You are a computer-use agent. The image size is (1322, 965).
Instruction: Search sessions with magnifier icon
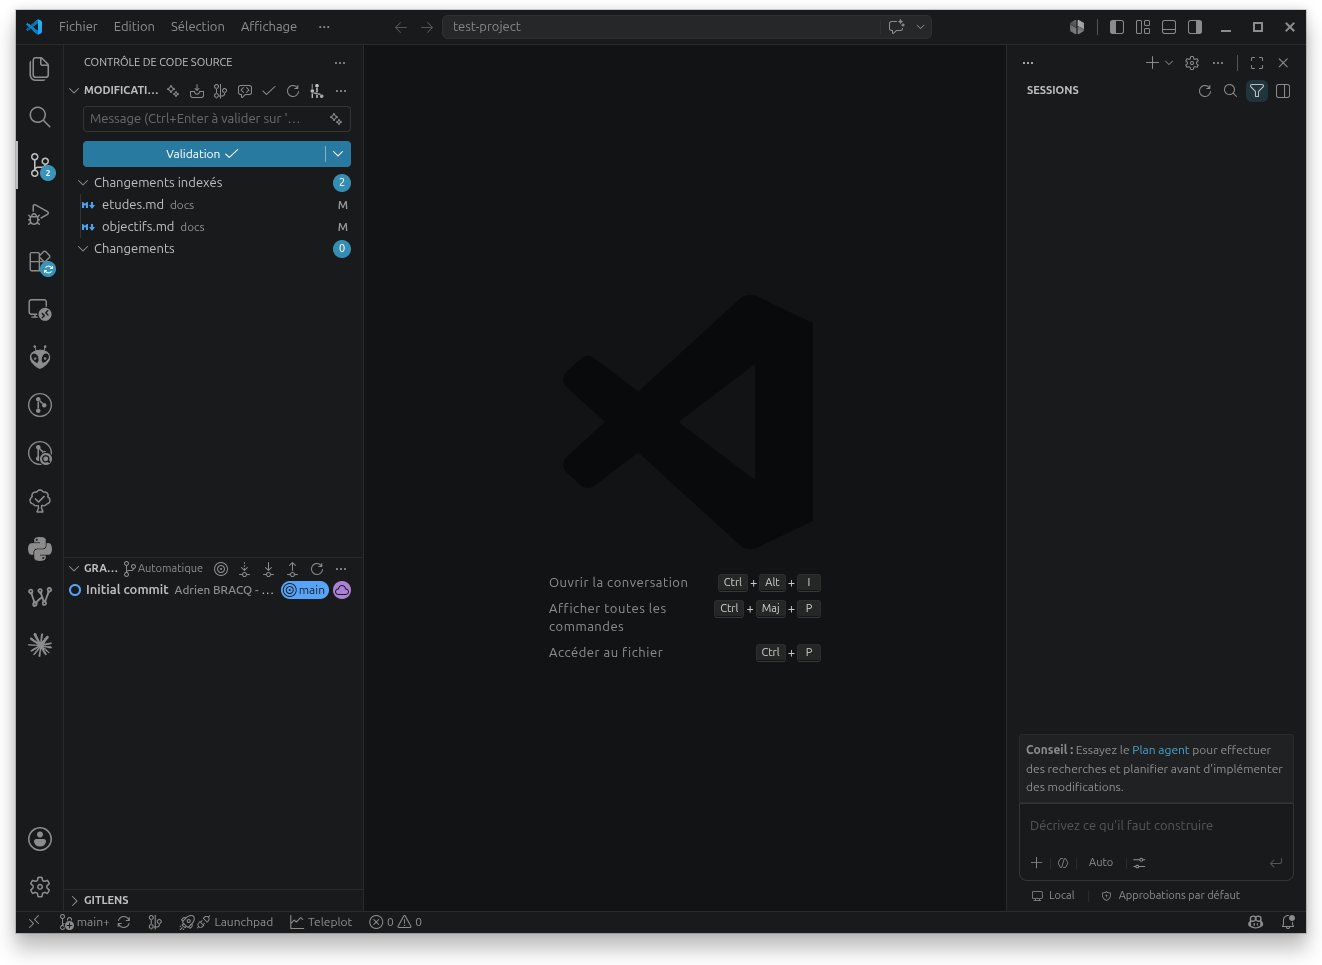coord(1231,91)
